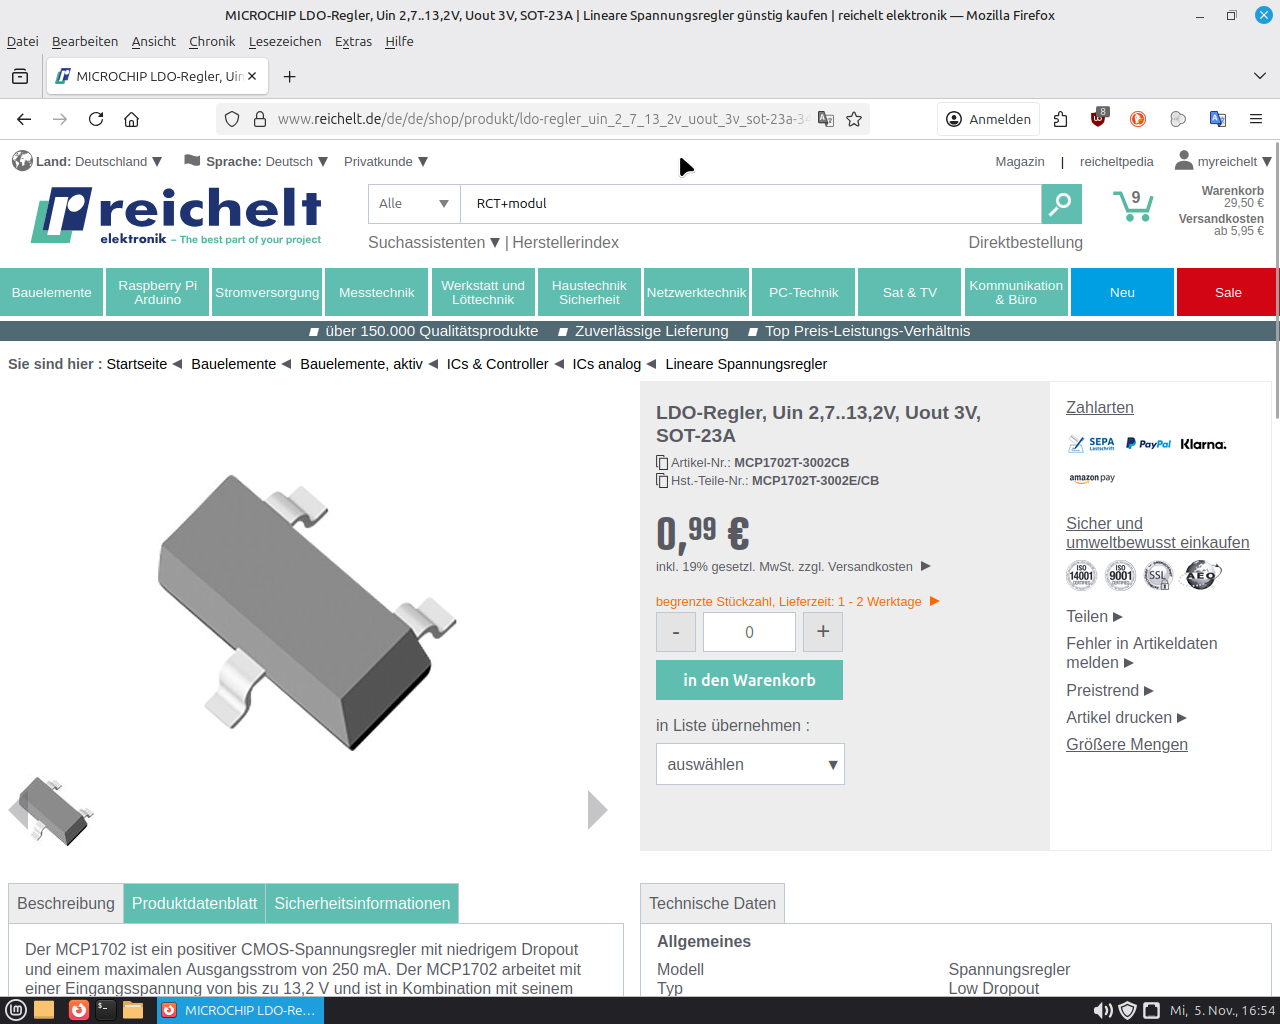This screenshot has width=1280, height=1024.
Task: Click the translate page icon in address bar
Action: click(x=826, y=119)
